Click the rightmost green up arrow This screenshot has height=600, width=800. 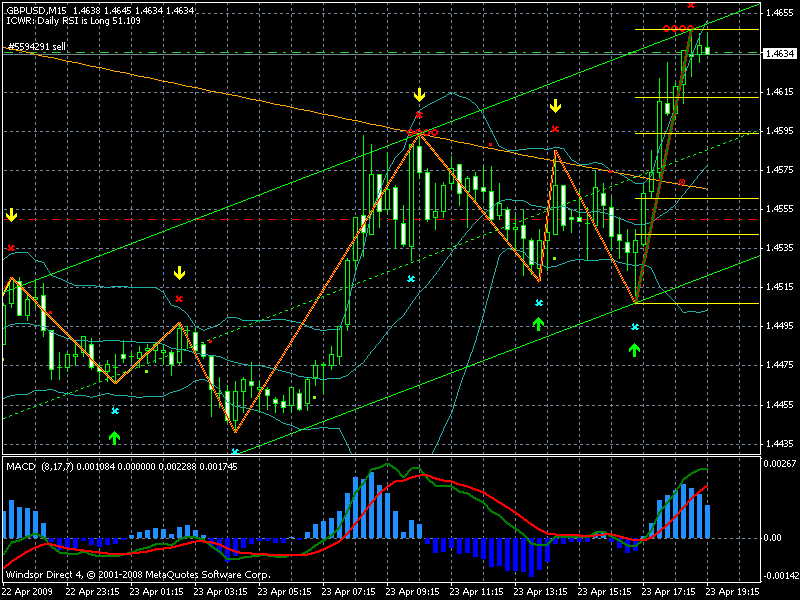coord(634,349)
